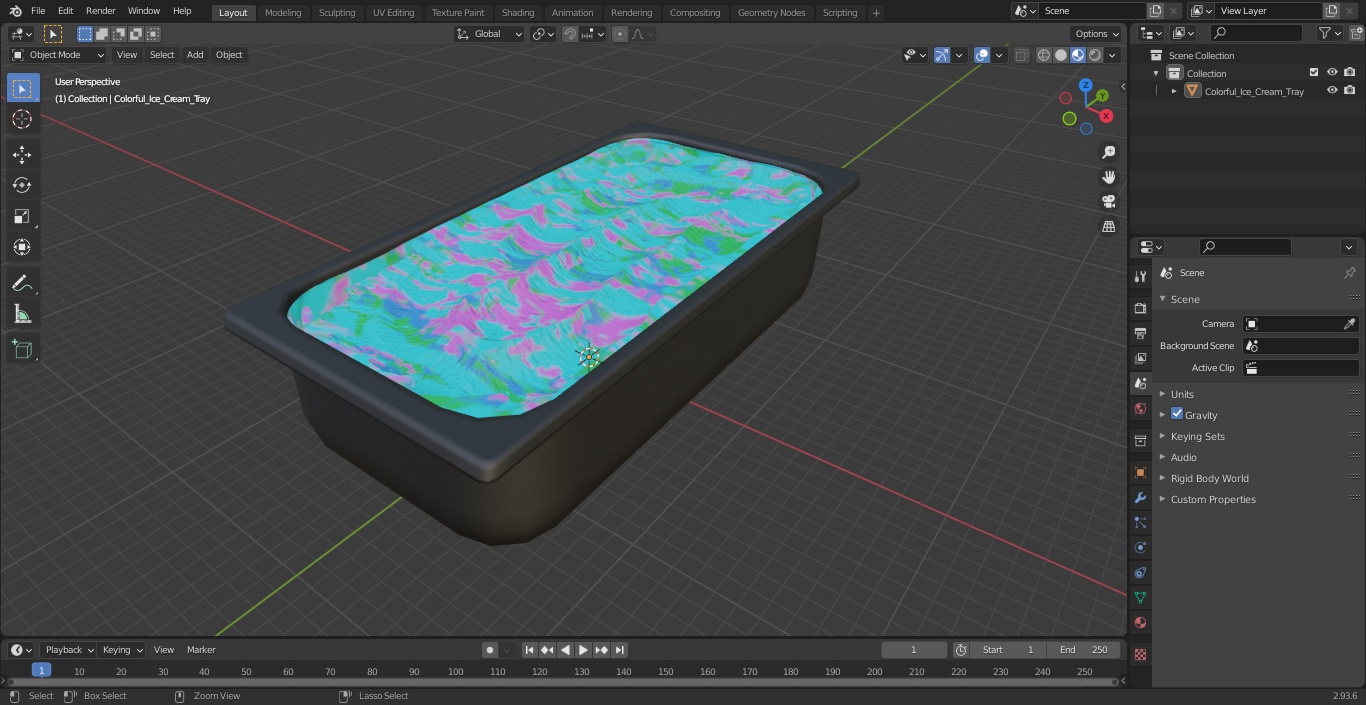Select the Measure tool
Image resolution: width=1366 pixels, height=705 pixels.
pos(22,314)
